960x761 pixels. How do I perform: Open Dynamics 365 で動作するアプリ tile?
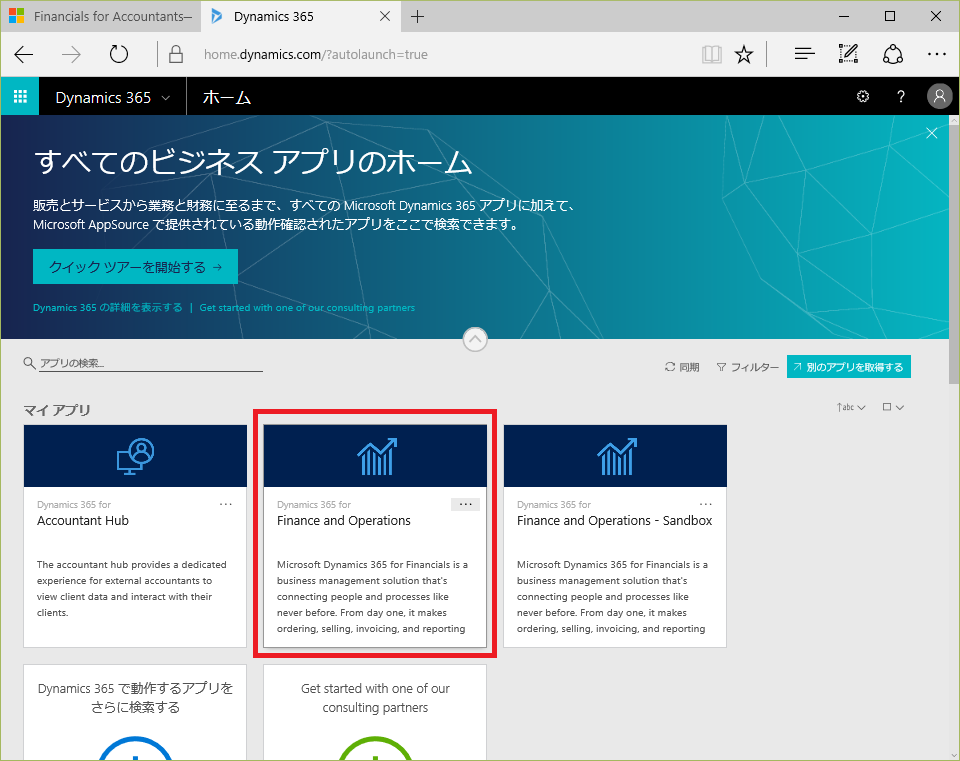pyautogui.click(x=135, y=713)
